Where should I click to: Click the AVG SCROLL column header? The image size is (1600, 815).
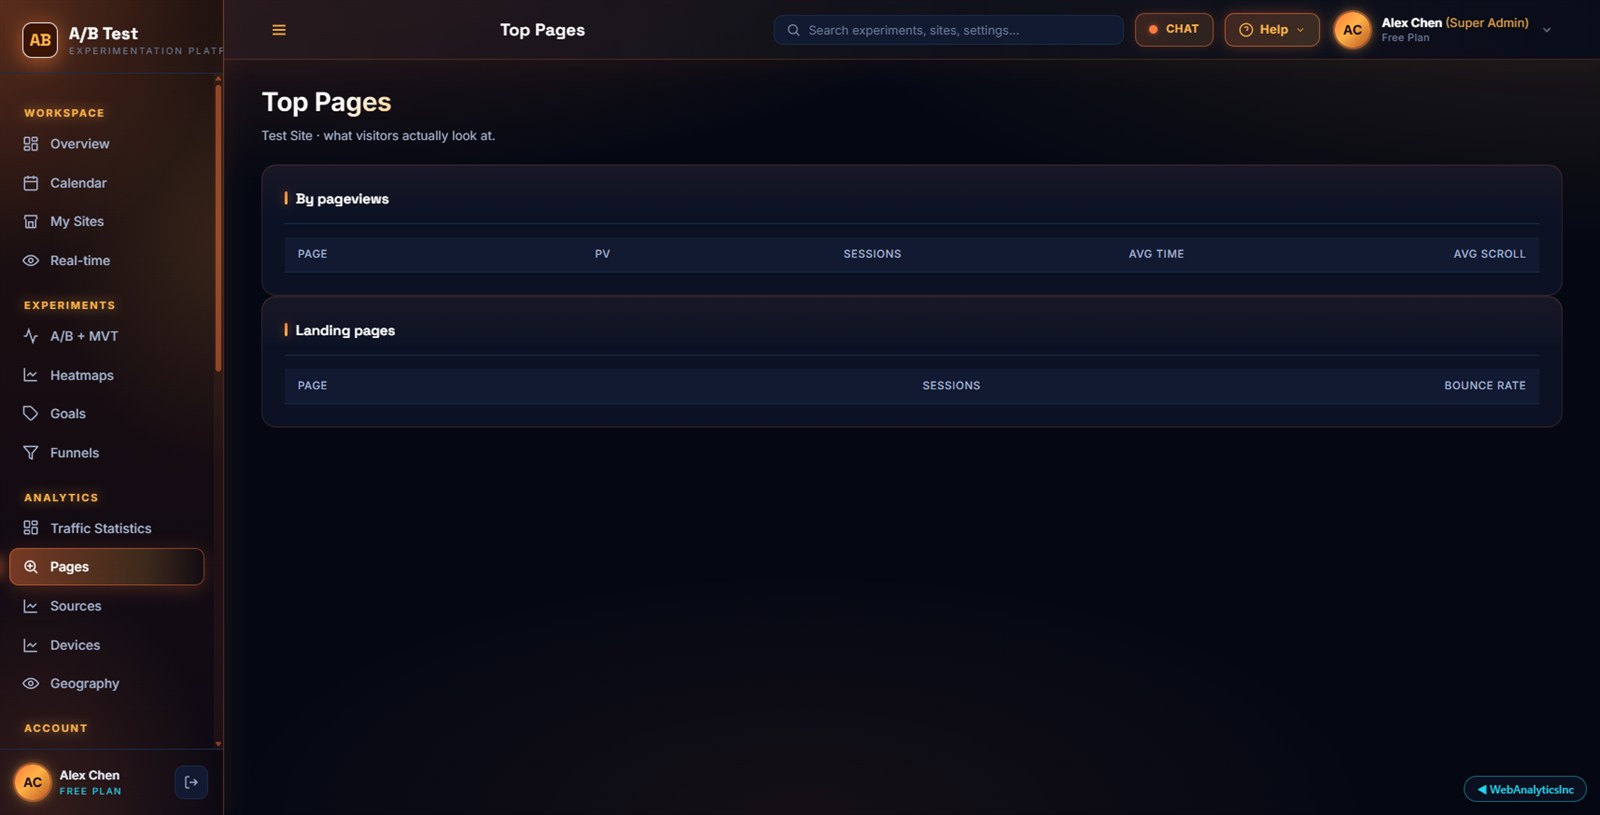[x=1489, y=254]
